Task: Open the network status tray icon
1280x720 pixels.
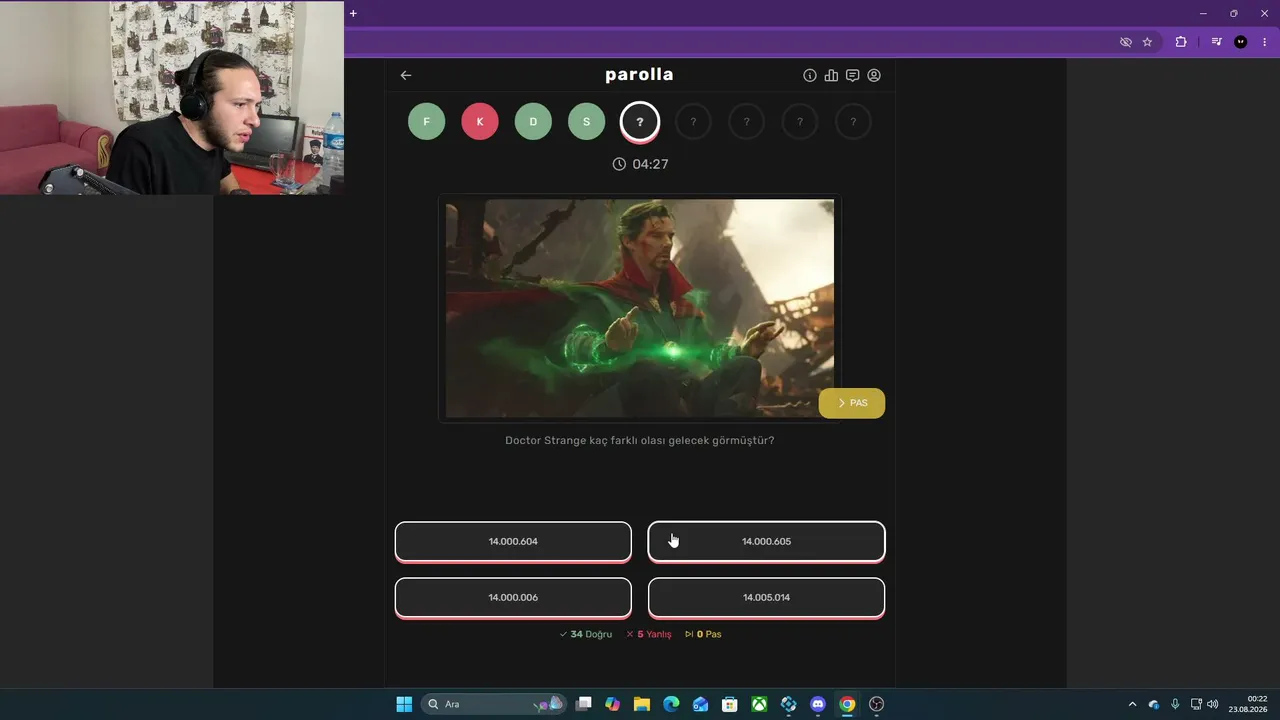Action: click(x=1196, y=704)
